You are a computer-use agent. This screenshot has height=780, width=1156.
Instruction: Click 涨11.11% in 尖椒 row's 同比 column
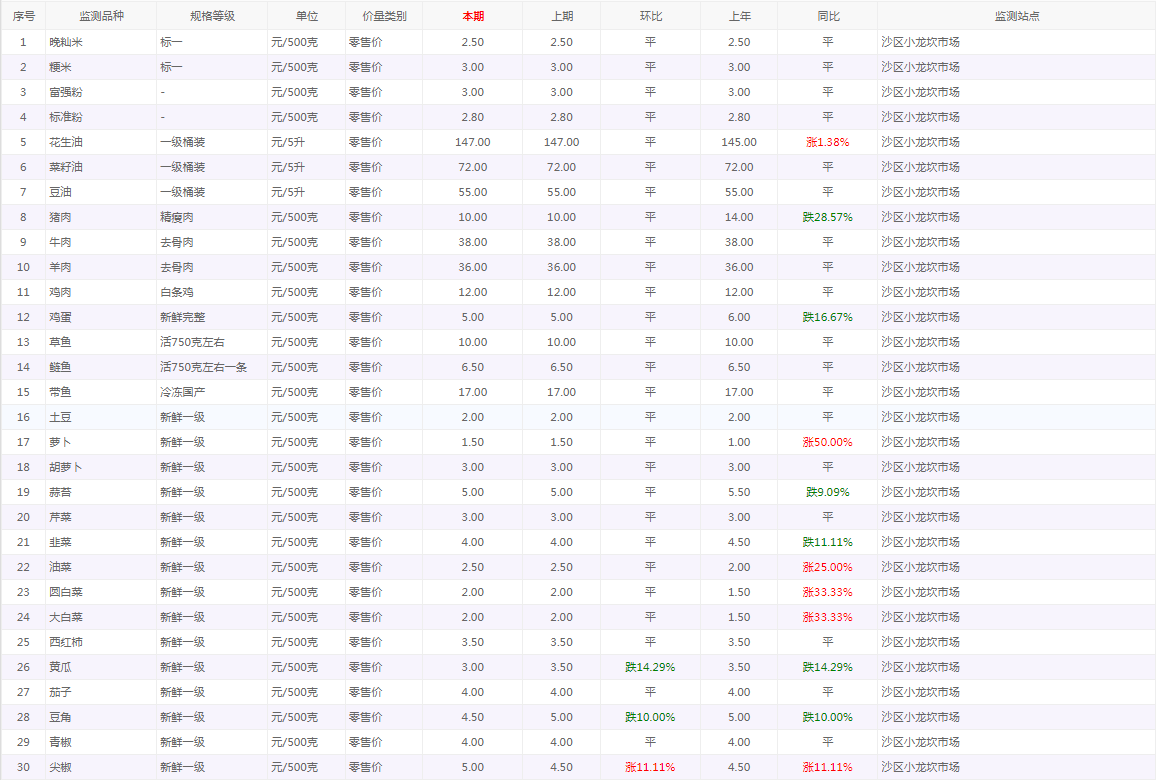pyautogui.click(x=827, y=767)
